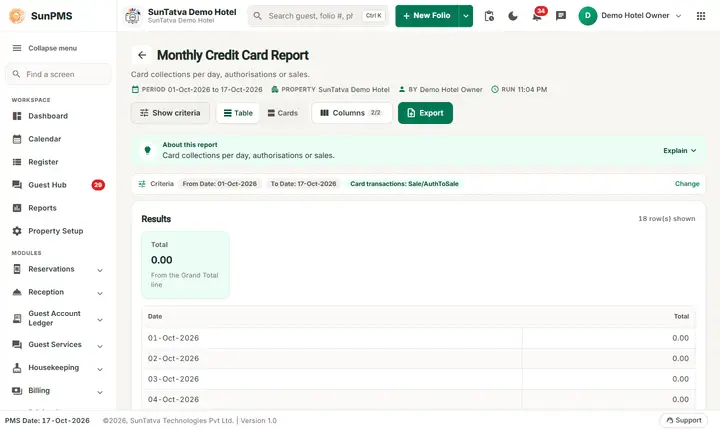
Task: Toggle dark mode moon icon
Action: [513, 16]
